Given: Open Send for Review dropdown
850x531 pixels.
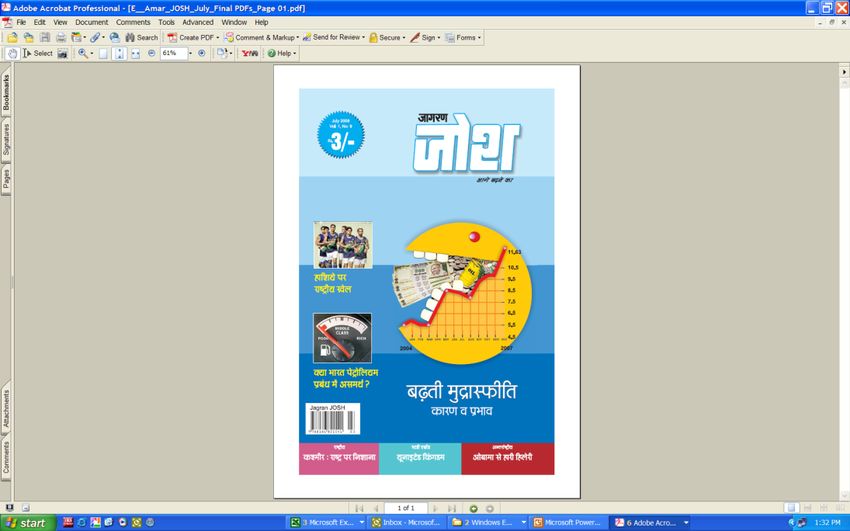Looking at the screenshot, I should click(333, 37).
